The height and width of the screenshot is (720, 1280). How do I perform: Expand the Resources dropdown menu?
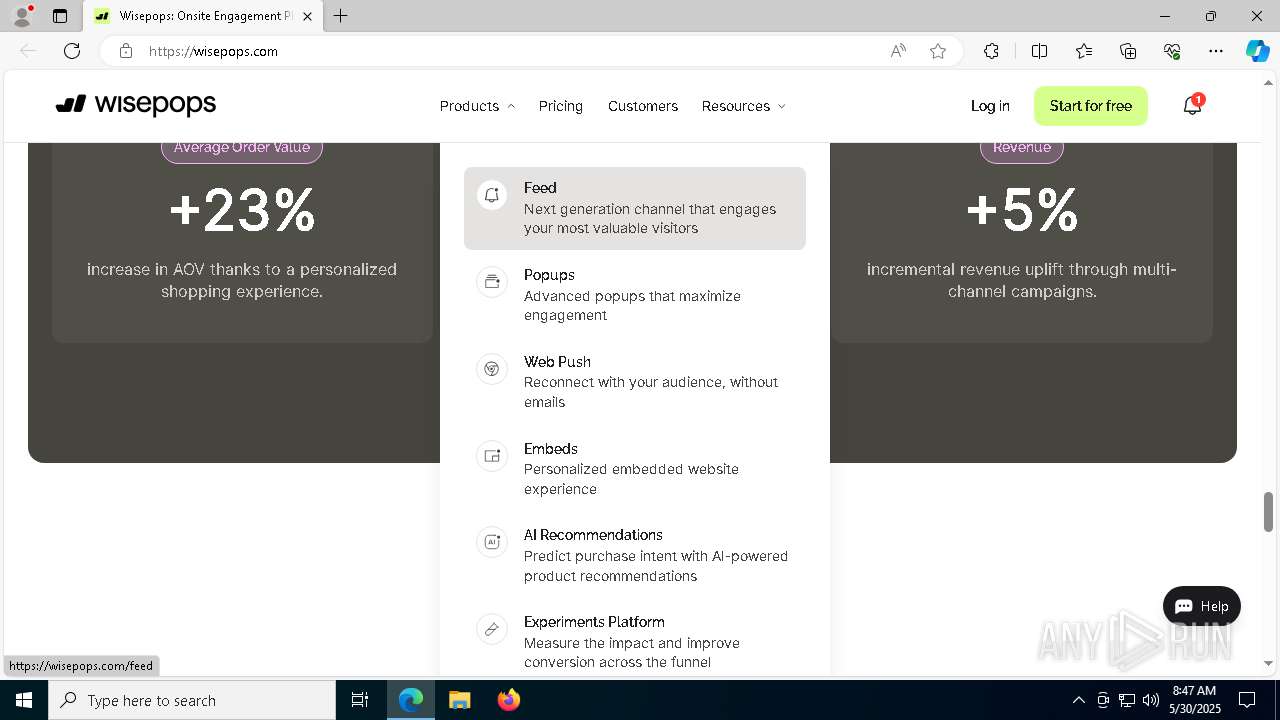pyautogui.click(x=743, y=106)
